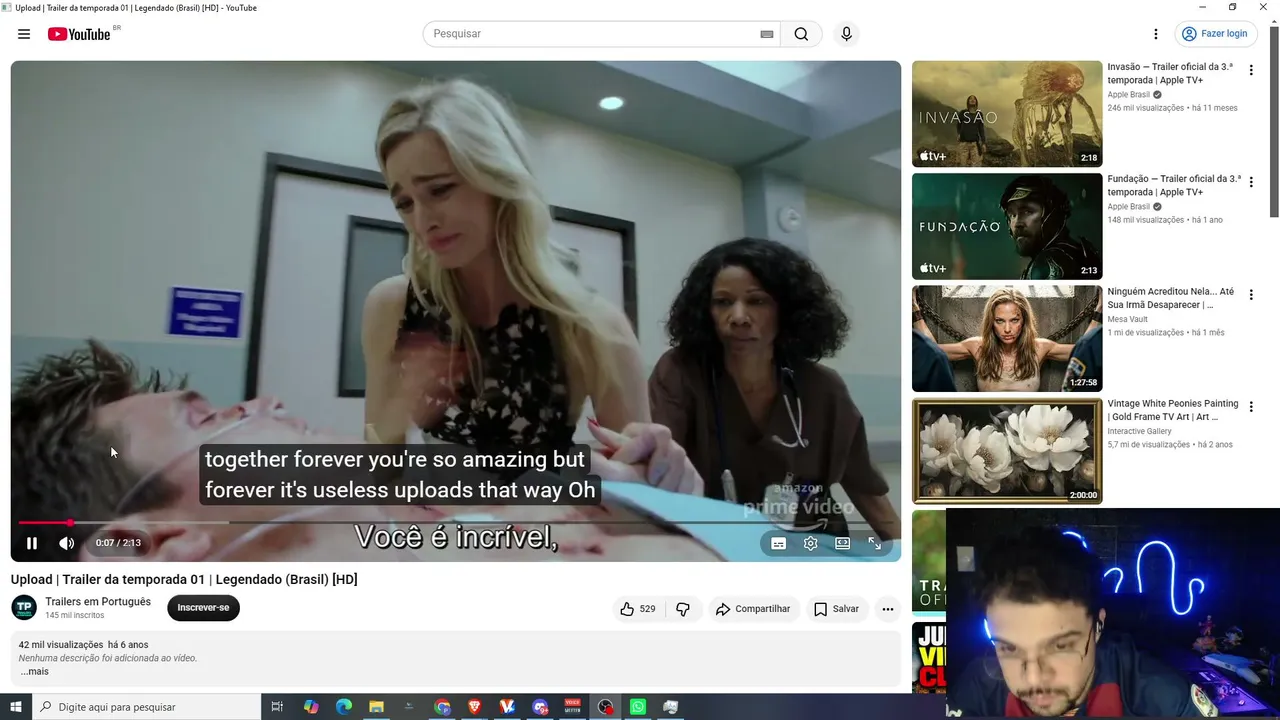Open Task View on the taskbar
Image resolution: width=1280 pixels, height=720 pixels.
point(277,707)
